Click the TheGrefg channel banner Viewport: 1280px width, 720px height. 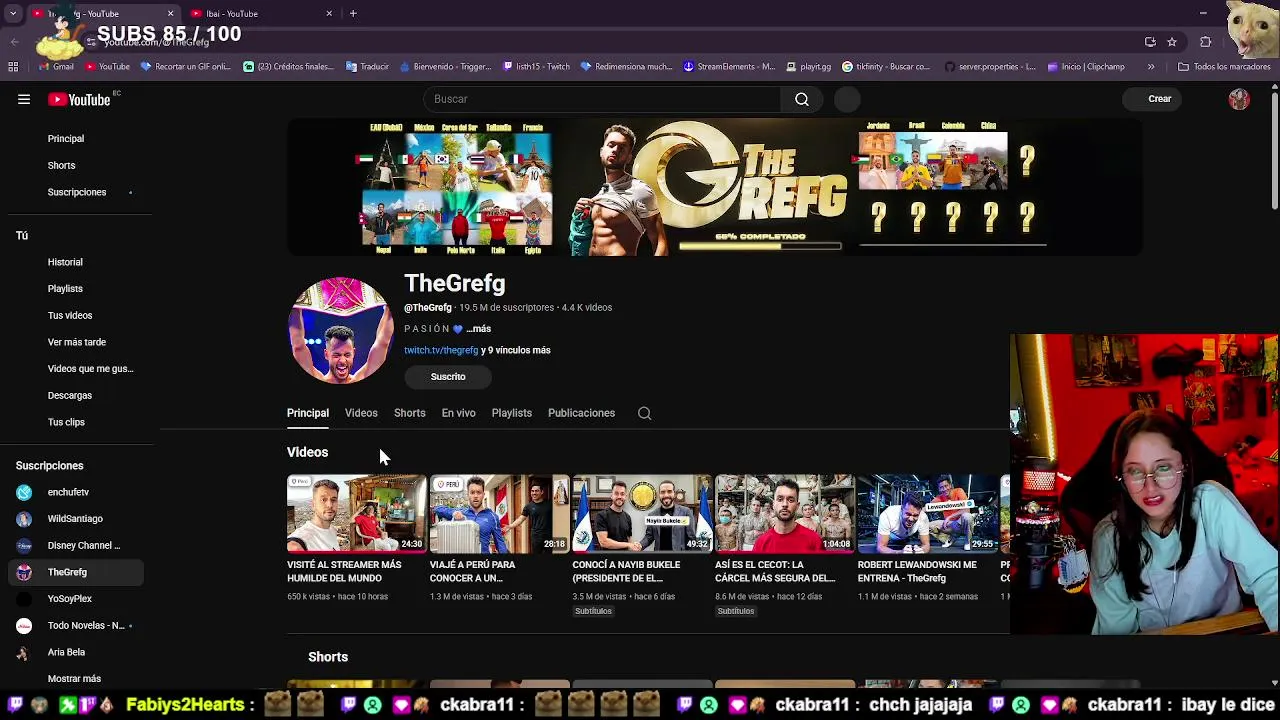[x=714, y=187]
